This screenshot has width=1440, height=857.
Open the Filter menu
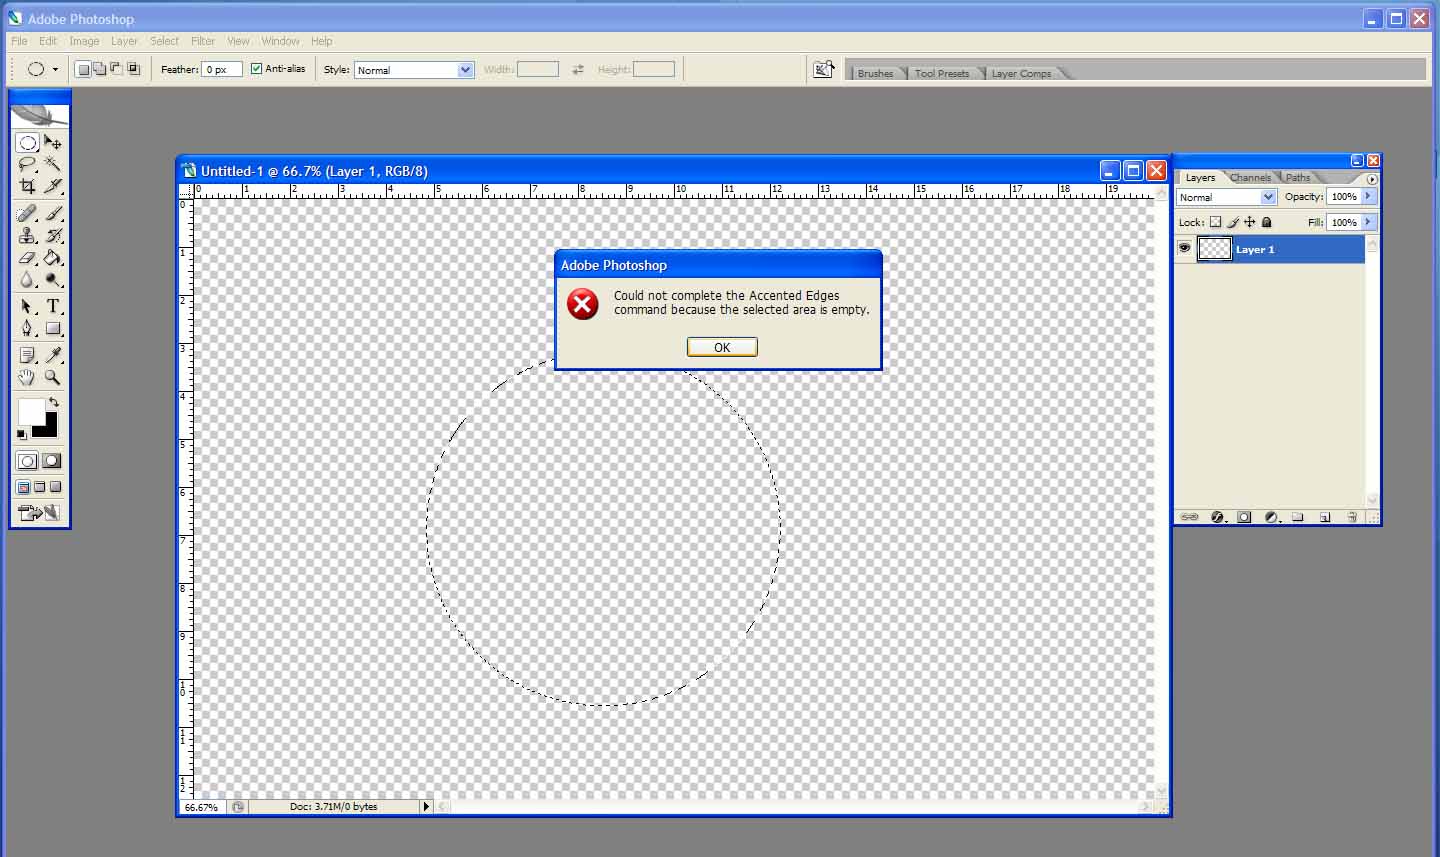pyautogui.click(x=203, y=41)
